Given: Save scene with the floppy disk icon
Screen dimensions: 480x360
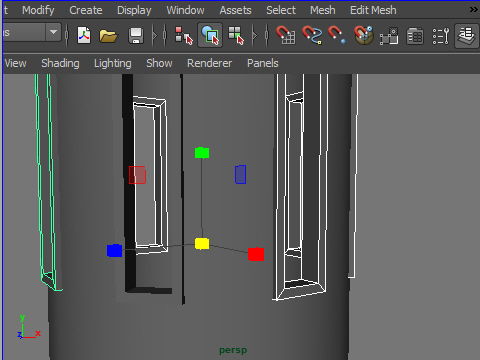Looking at the screenshot, I should 136,35.
